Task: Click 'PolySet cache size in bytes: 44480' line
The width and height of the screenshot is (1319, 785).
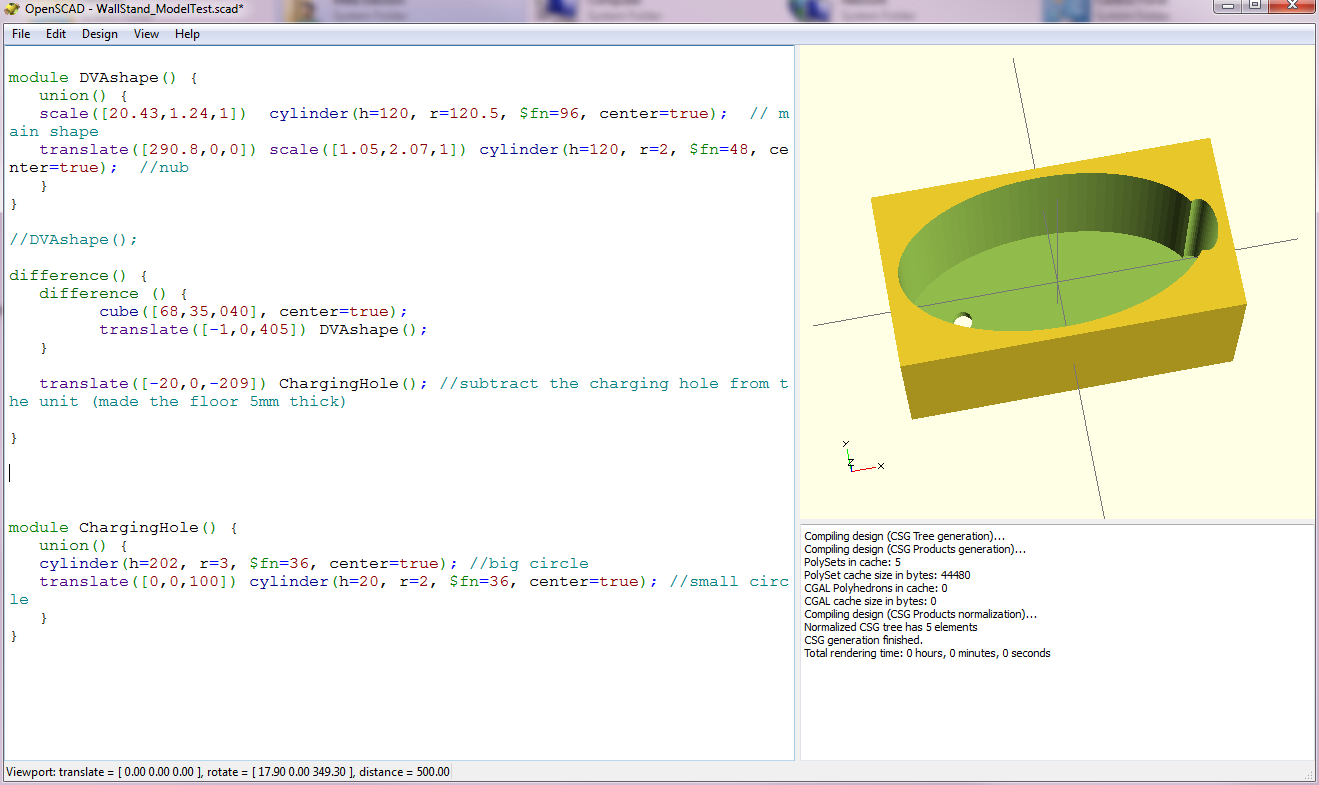Action: click(x=887, y=575)
